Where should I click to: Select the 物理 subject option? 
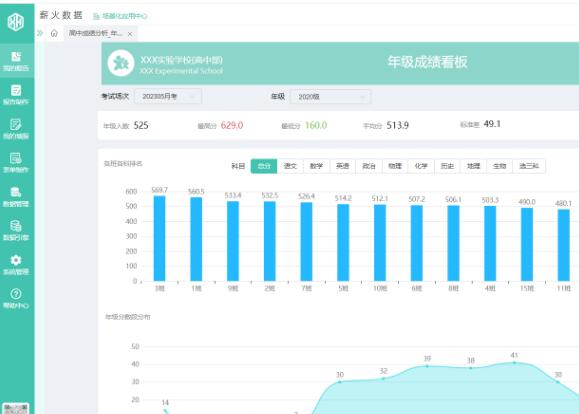395,166
